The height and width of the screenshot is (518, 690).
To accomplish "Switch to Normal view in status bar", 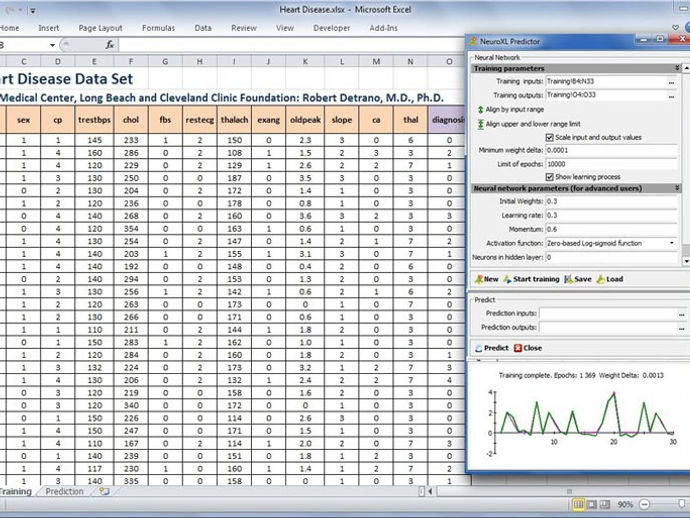I will click(x=579, y=504).
